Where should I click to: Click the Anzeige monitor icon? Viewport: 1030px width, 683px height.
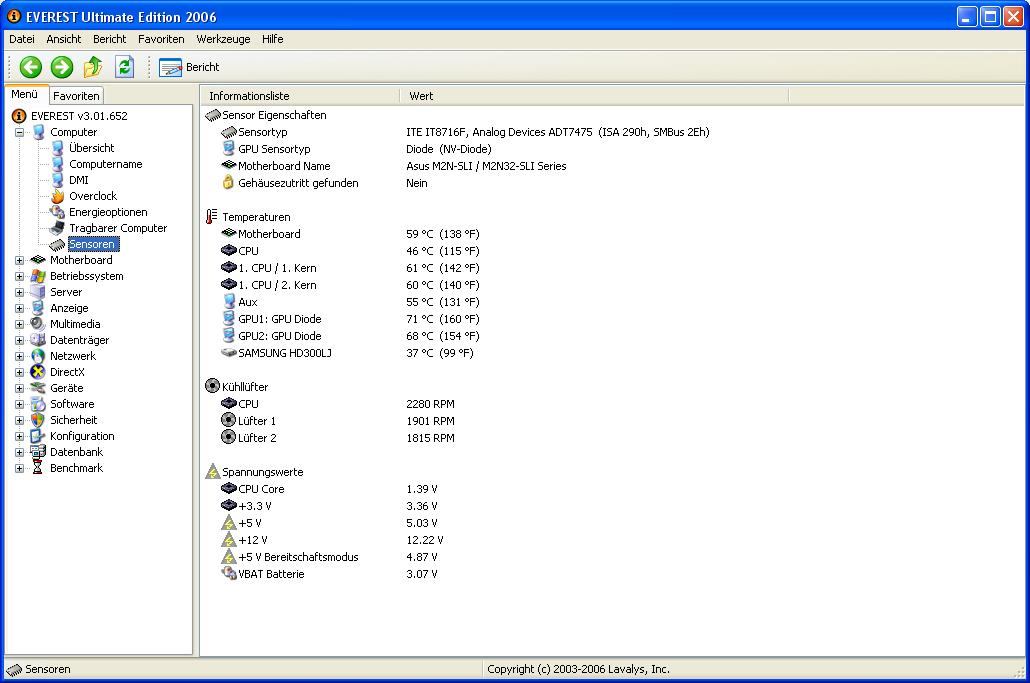coord(38,308)
